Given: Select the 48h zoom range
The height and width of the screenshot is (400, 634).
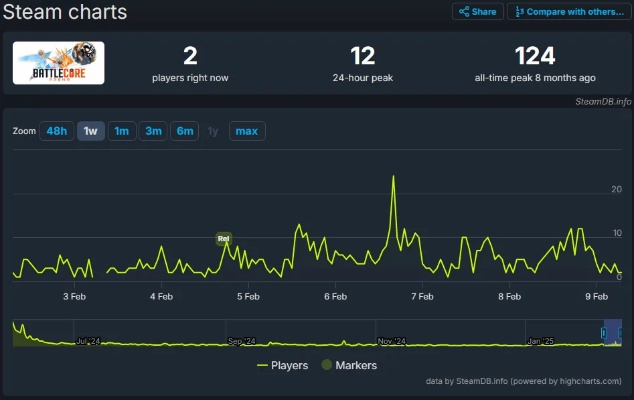Looking at the screenshot, I should pos(56,131).
